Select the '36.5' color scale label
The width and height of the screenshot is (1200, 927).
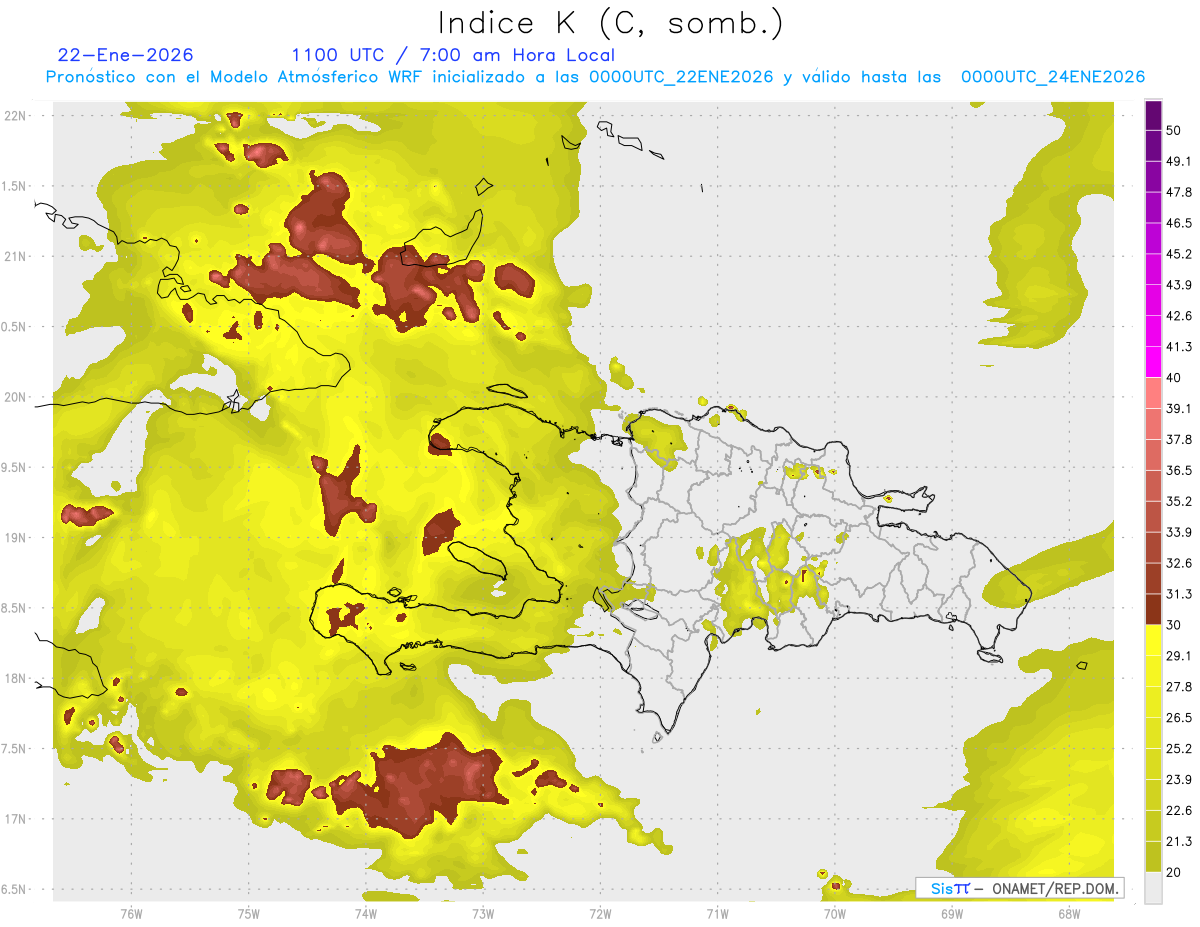(1179, 471)
